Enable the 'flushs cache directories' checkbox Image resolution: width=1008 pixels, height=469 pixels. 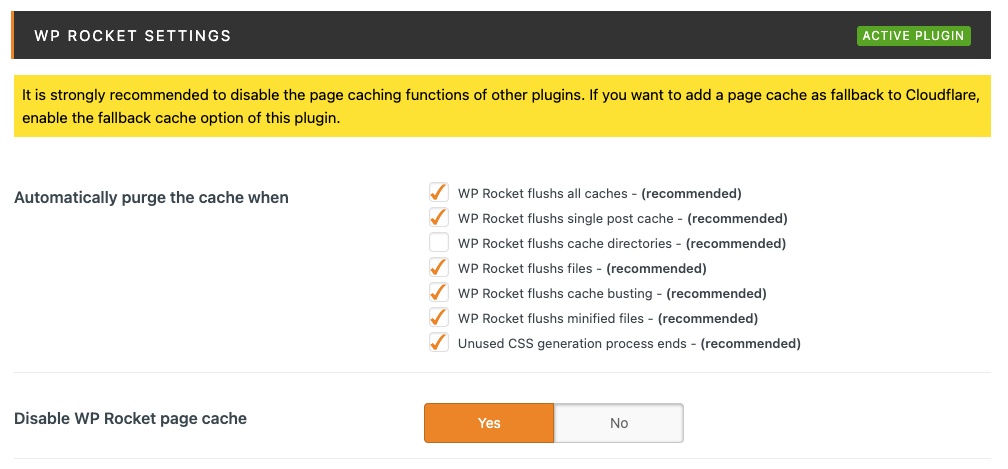coord(439,243)
